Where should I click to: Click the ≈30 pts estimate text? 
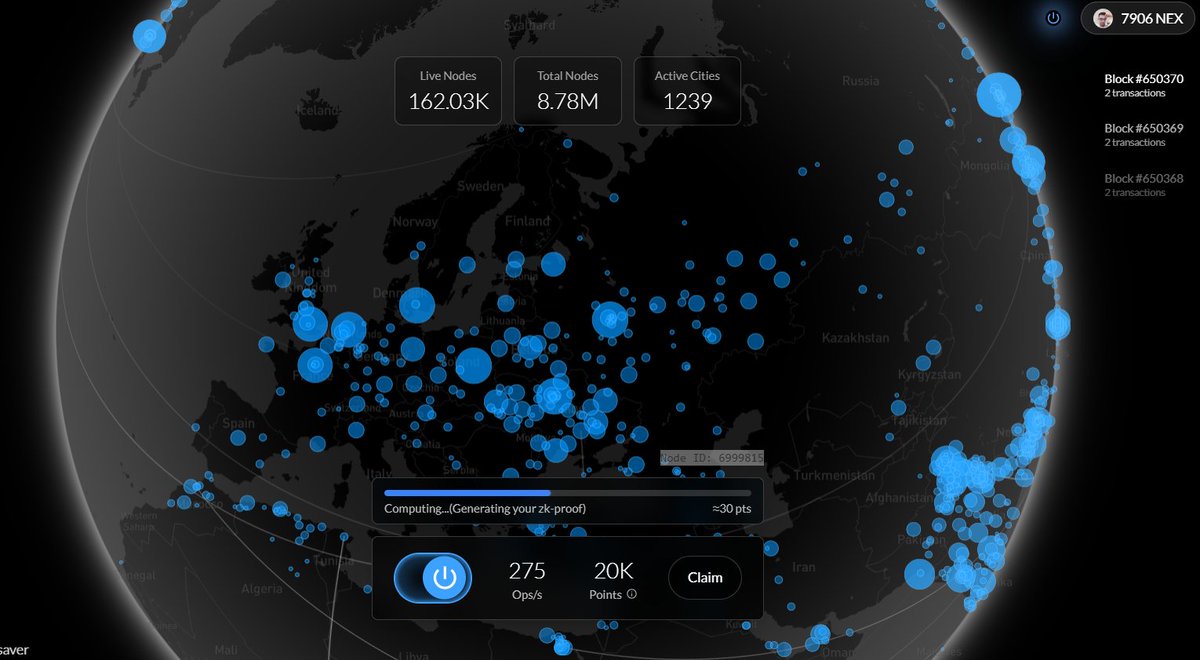click(x=731, y=509)
